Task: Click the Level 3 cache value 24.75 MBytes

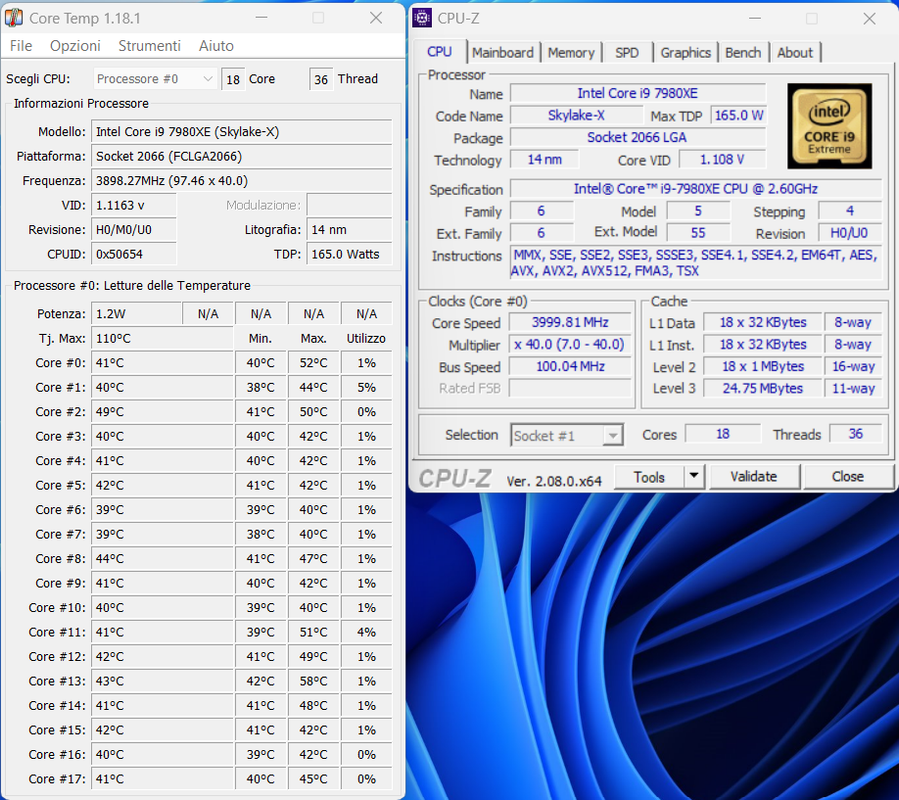Action: click(763, 388)
